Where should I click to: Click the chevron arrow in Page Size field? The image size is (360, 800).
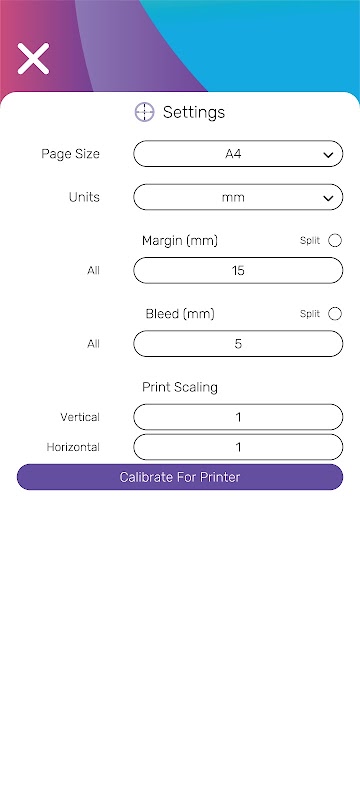click(328, 155)
